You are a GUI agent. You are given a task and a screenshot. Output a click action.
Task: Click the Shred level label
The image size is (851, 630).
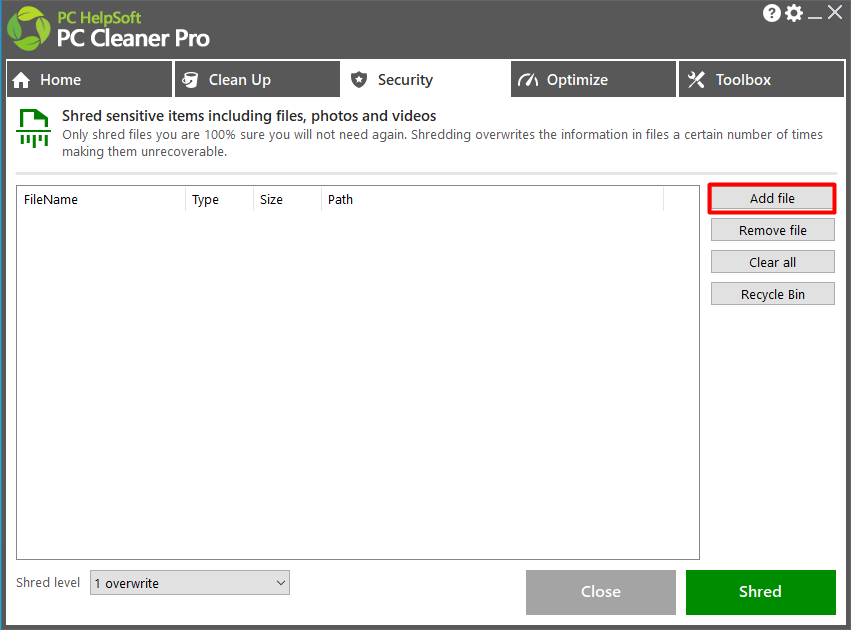pyautogui.click(x=48, y=583)
